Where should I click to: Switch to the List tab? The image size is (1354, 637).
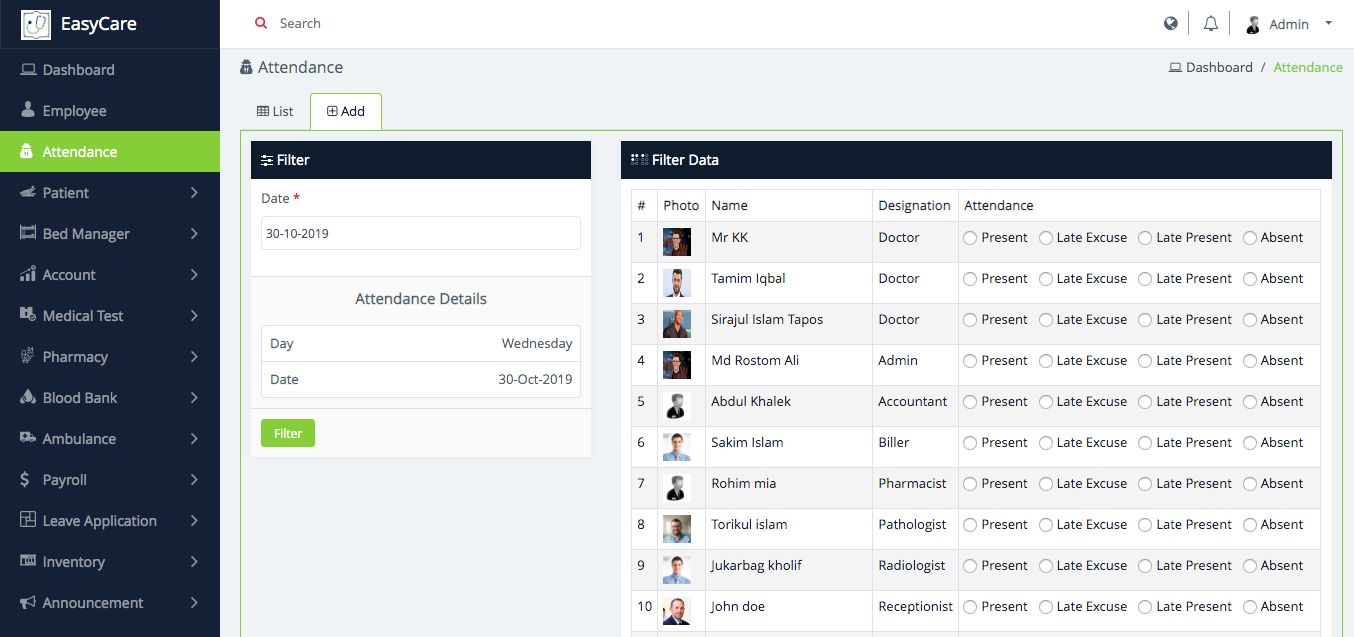click(x=275, y=111)
